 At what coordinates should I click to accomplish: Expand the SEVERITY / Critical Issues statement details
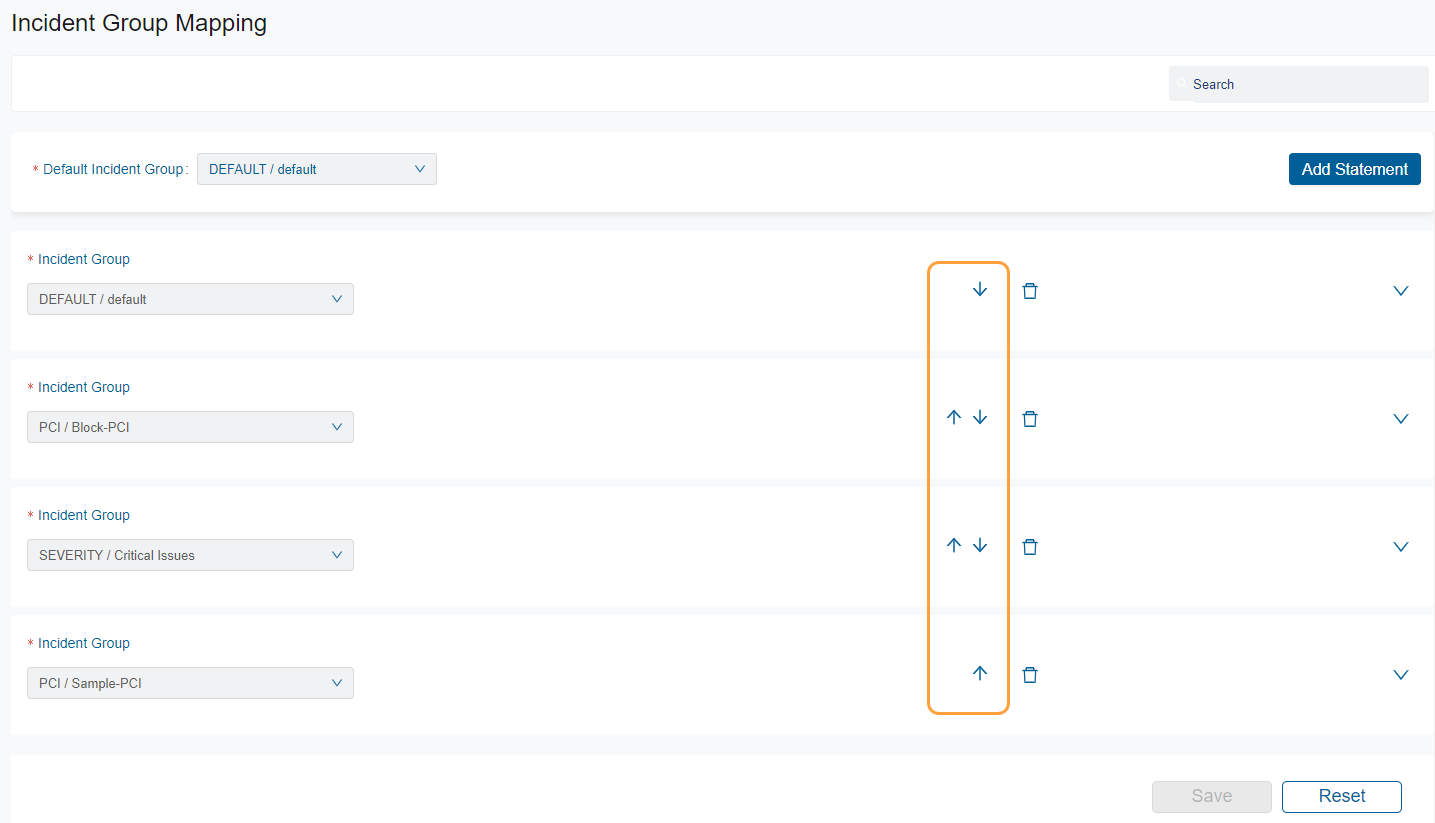click(x=1400, y=546)
